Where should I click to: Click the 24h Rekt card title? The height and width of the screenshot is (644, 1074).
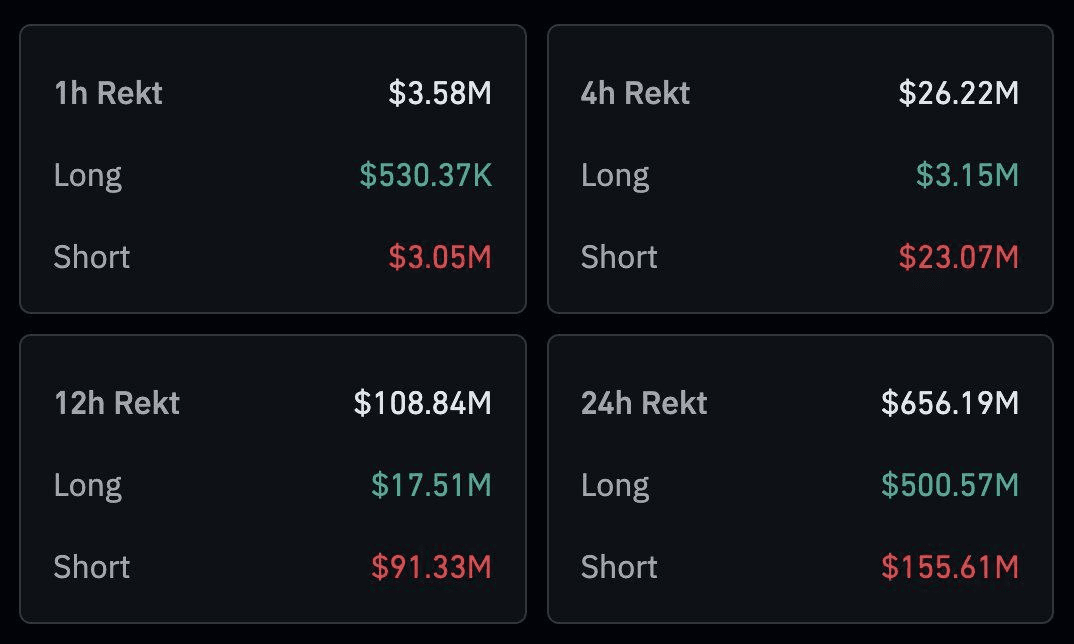644,404
